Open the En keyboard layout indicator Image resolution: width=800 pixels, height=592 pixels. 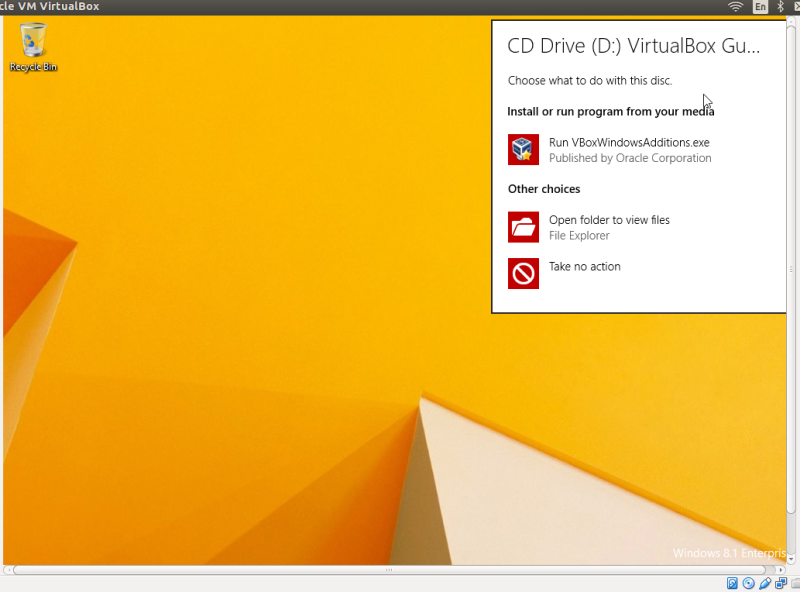click(x=760, y=7)
